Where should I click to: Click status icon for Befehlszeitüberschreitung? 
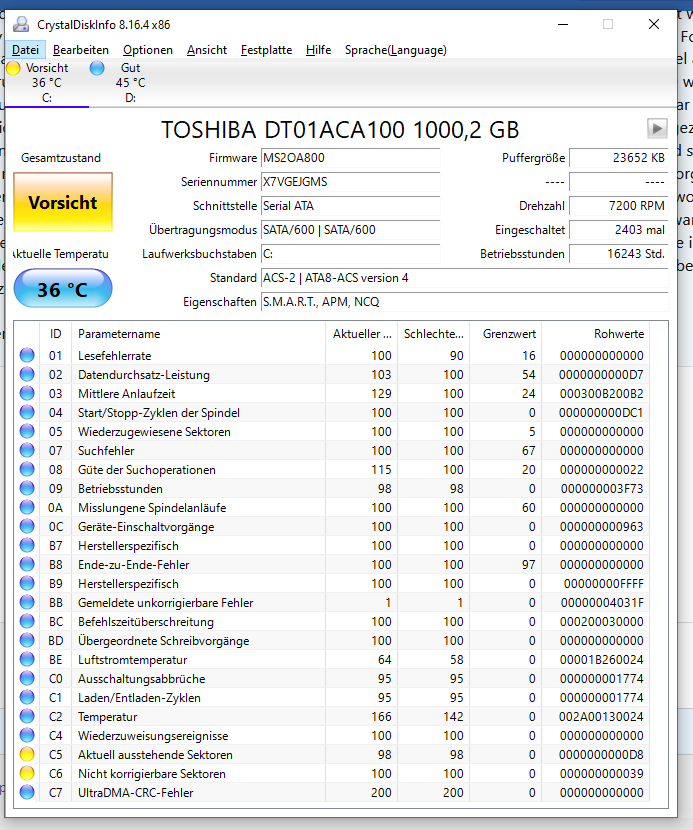[27, 621]
